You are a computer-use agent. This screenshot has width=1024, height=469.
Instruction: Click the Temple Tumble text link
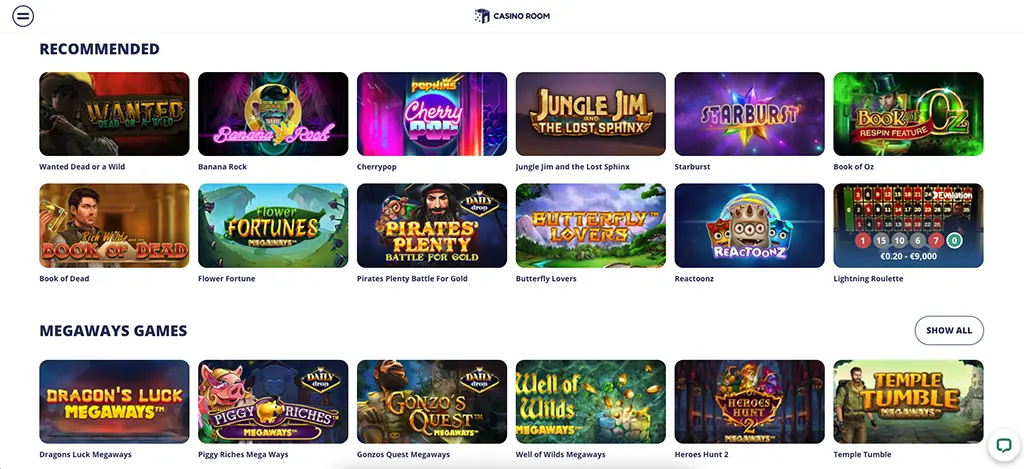(x=862, y=455)
